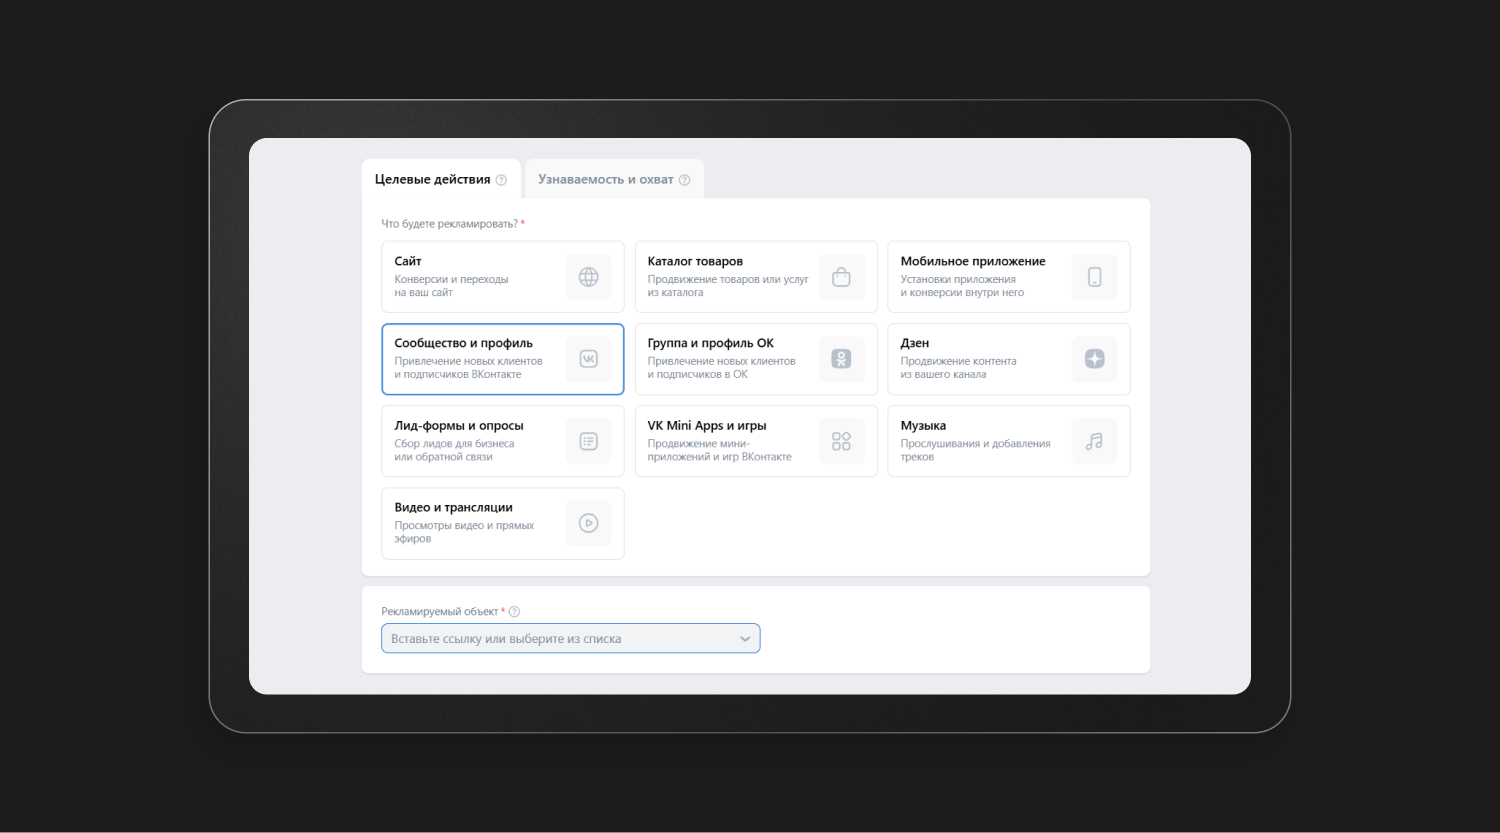Expand the Рекламируемый объект dropdown chevron
This screenshot has width=1500, height=833.
point(745,639)
